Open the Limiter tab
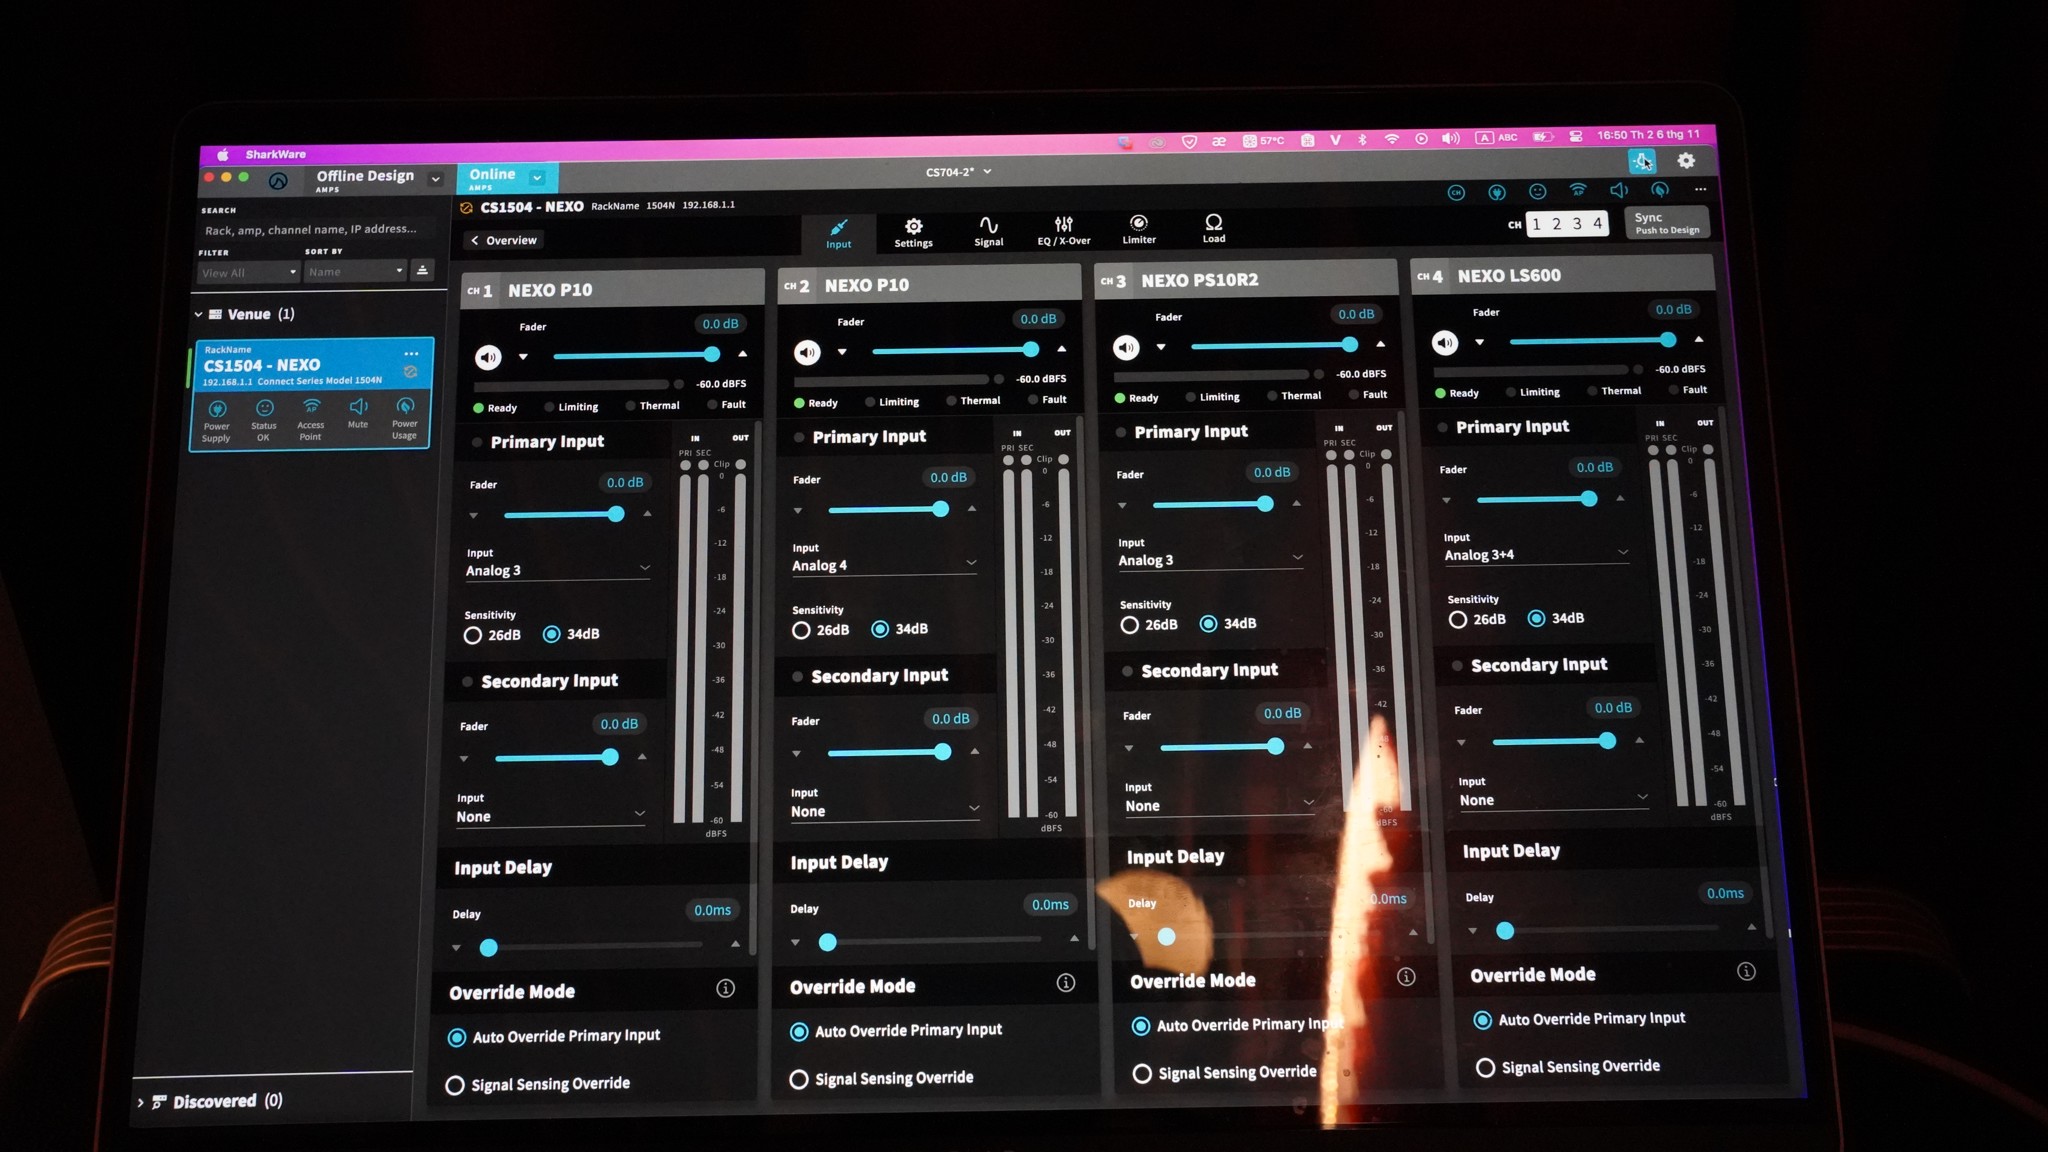The height and width of the screenshot is (1152, 2048). pyautogui.click(x=1138, y=229)
